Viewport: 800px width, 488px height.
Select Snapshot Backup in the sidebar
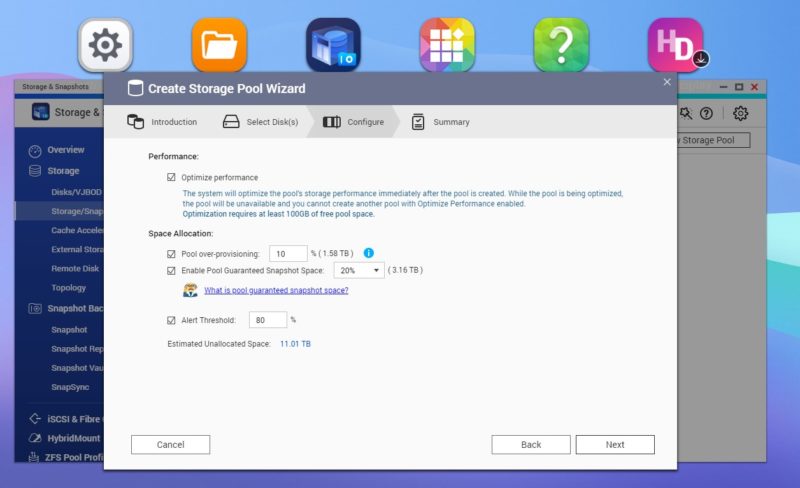point(76,308)
